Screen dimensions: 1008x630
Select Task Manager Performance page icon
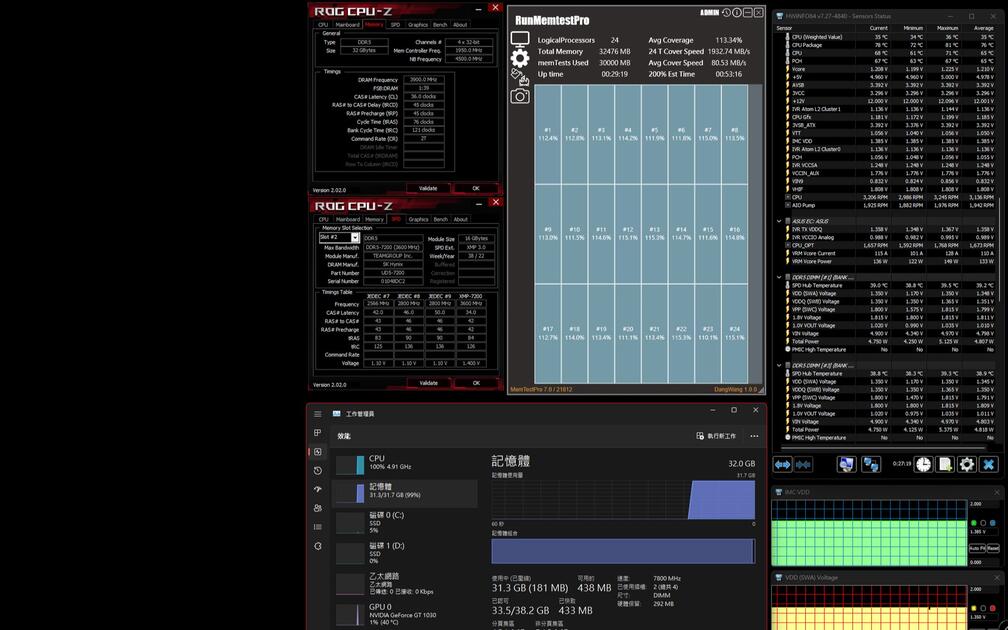pos(318,452)
